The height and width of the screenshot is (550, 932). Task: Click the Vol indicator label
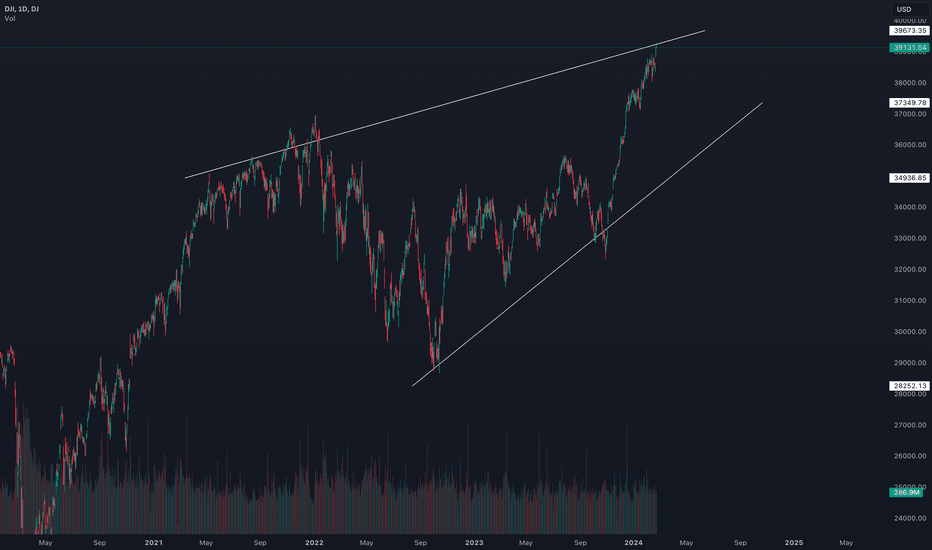[x=10, y=18]
